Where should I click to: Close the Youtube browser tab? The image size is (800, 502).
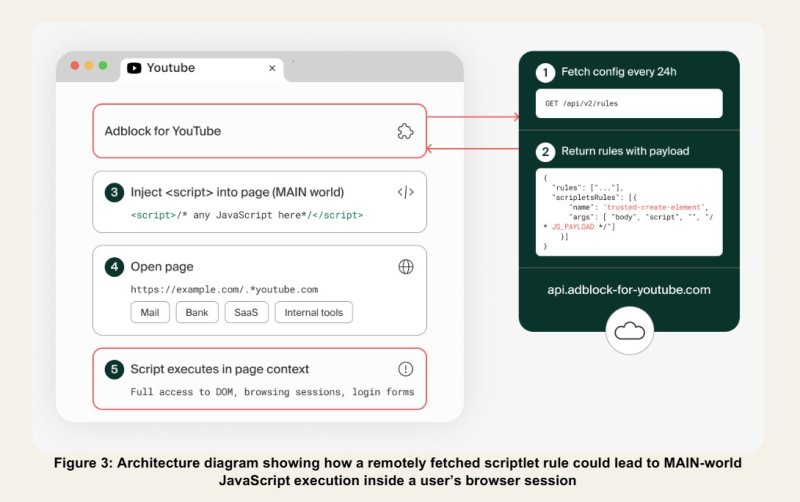point(272,68)
